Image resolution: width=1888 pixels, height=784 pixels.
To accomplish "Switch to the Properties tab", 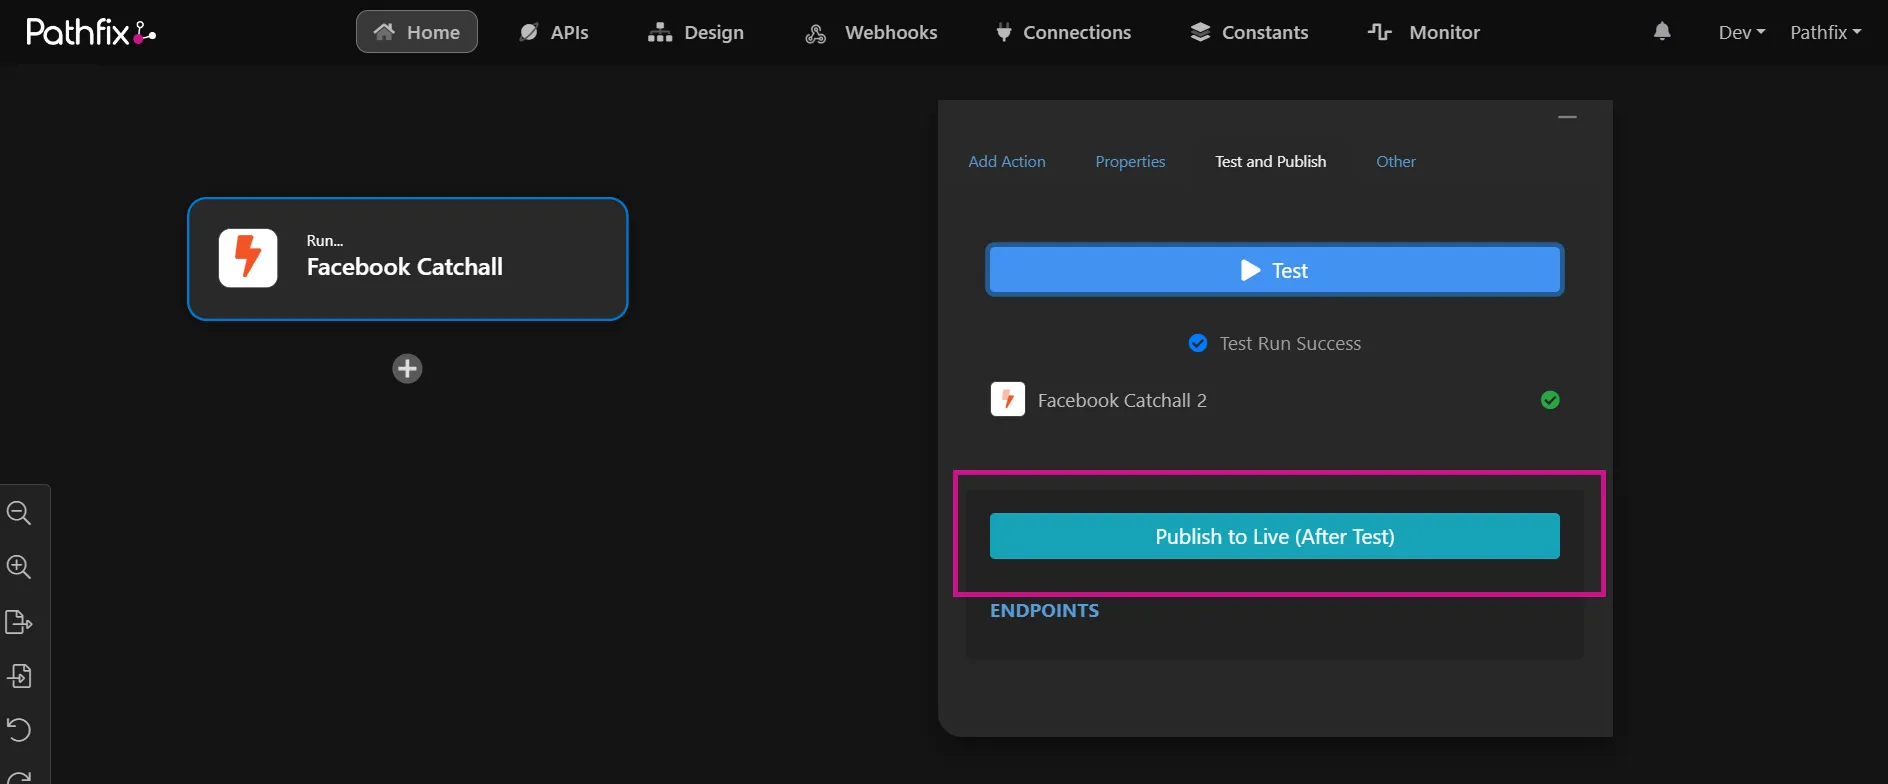I will point(1130,161).
